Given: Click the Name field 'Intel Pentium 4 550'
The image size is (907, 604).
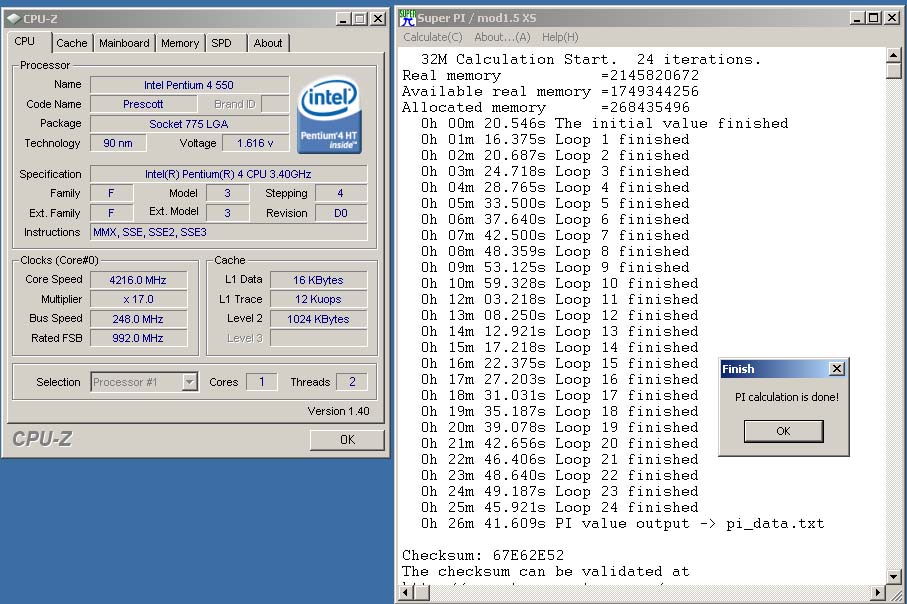Looking at the screenshot, I should 189,85.
